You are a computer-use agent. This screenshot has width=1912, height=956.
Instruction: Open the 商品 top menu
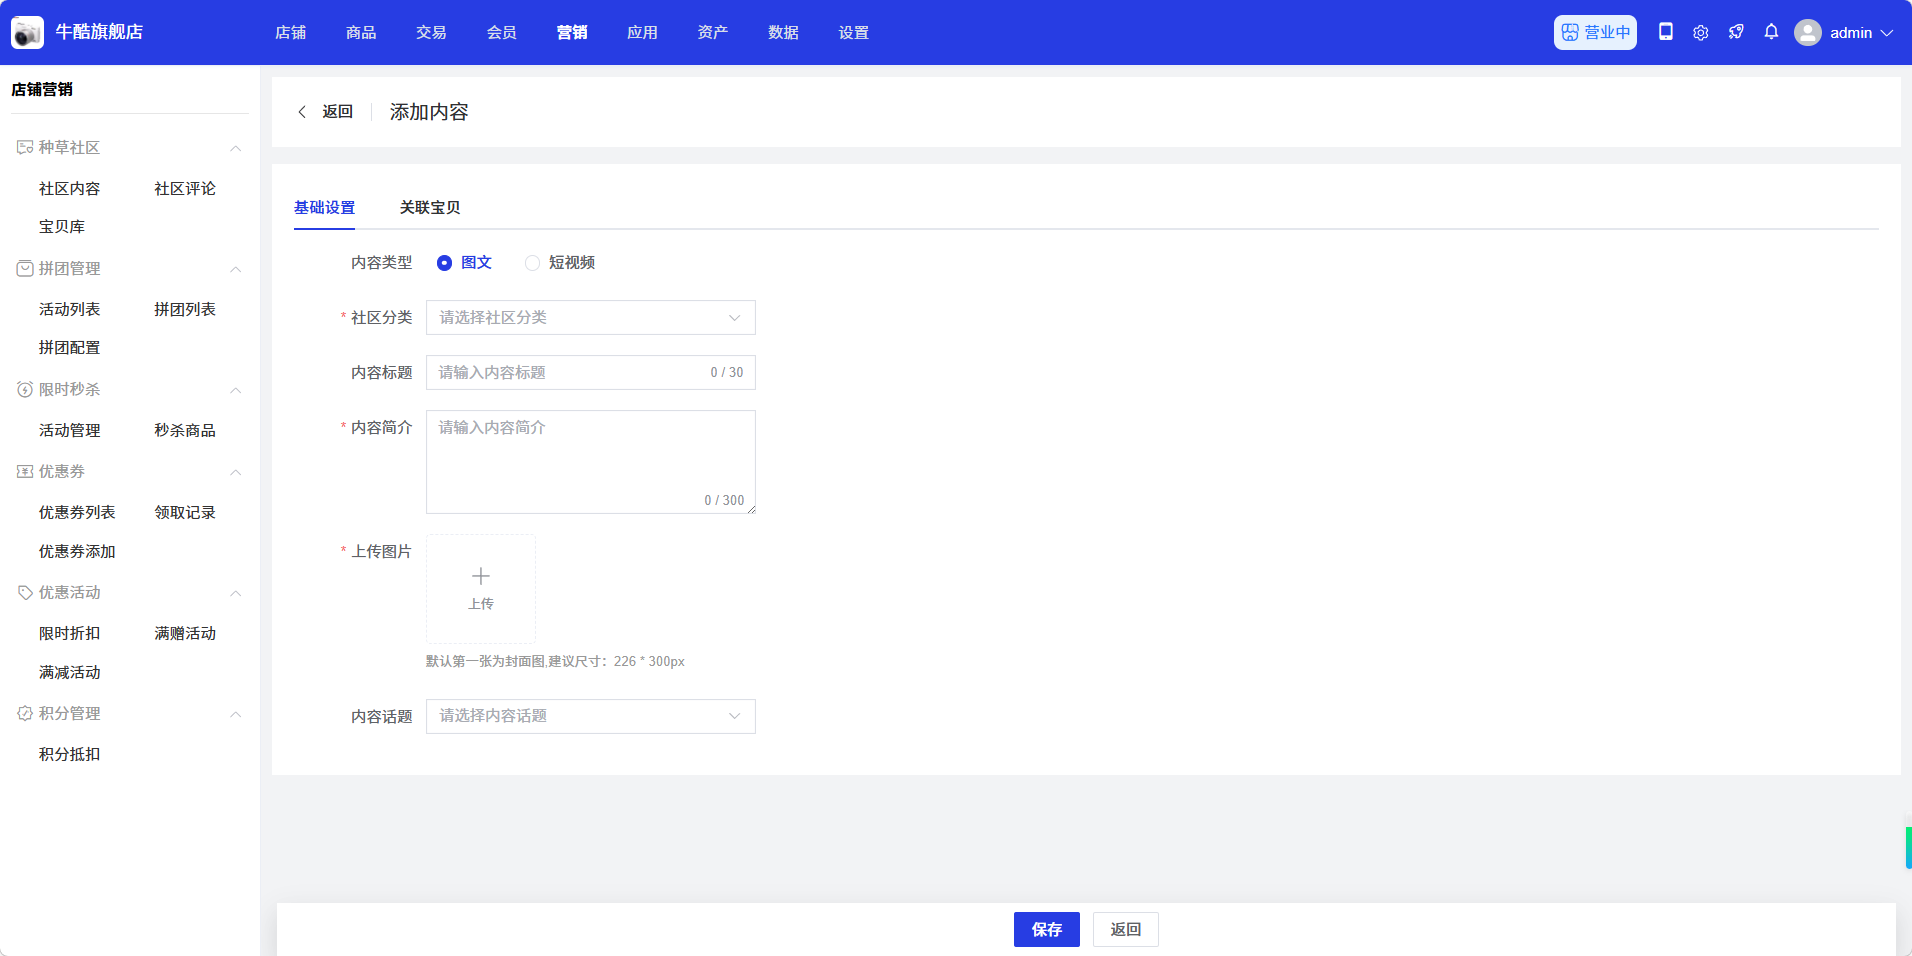coord(361,32)
